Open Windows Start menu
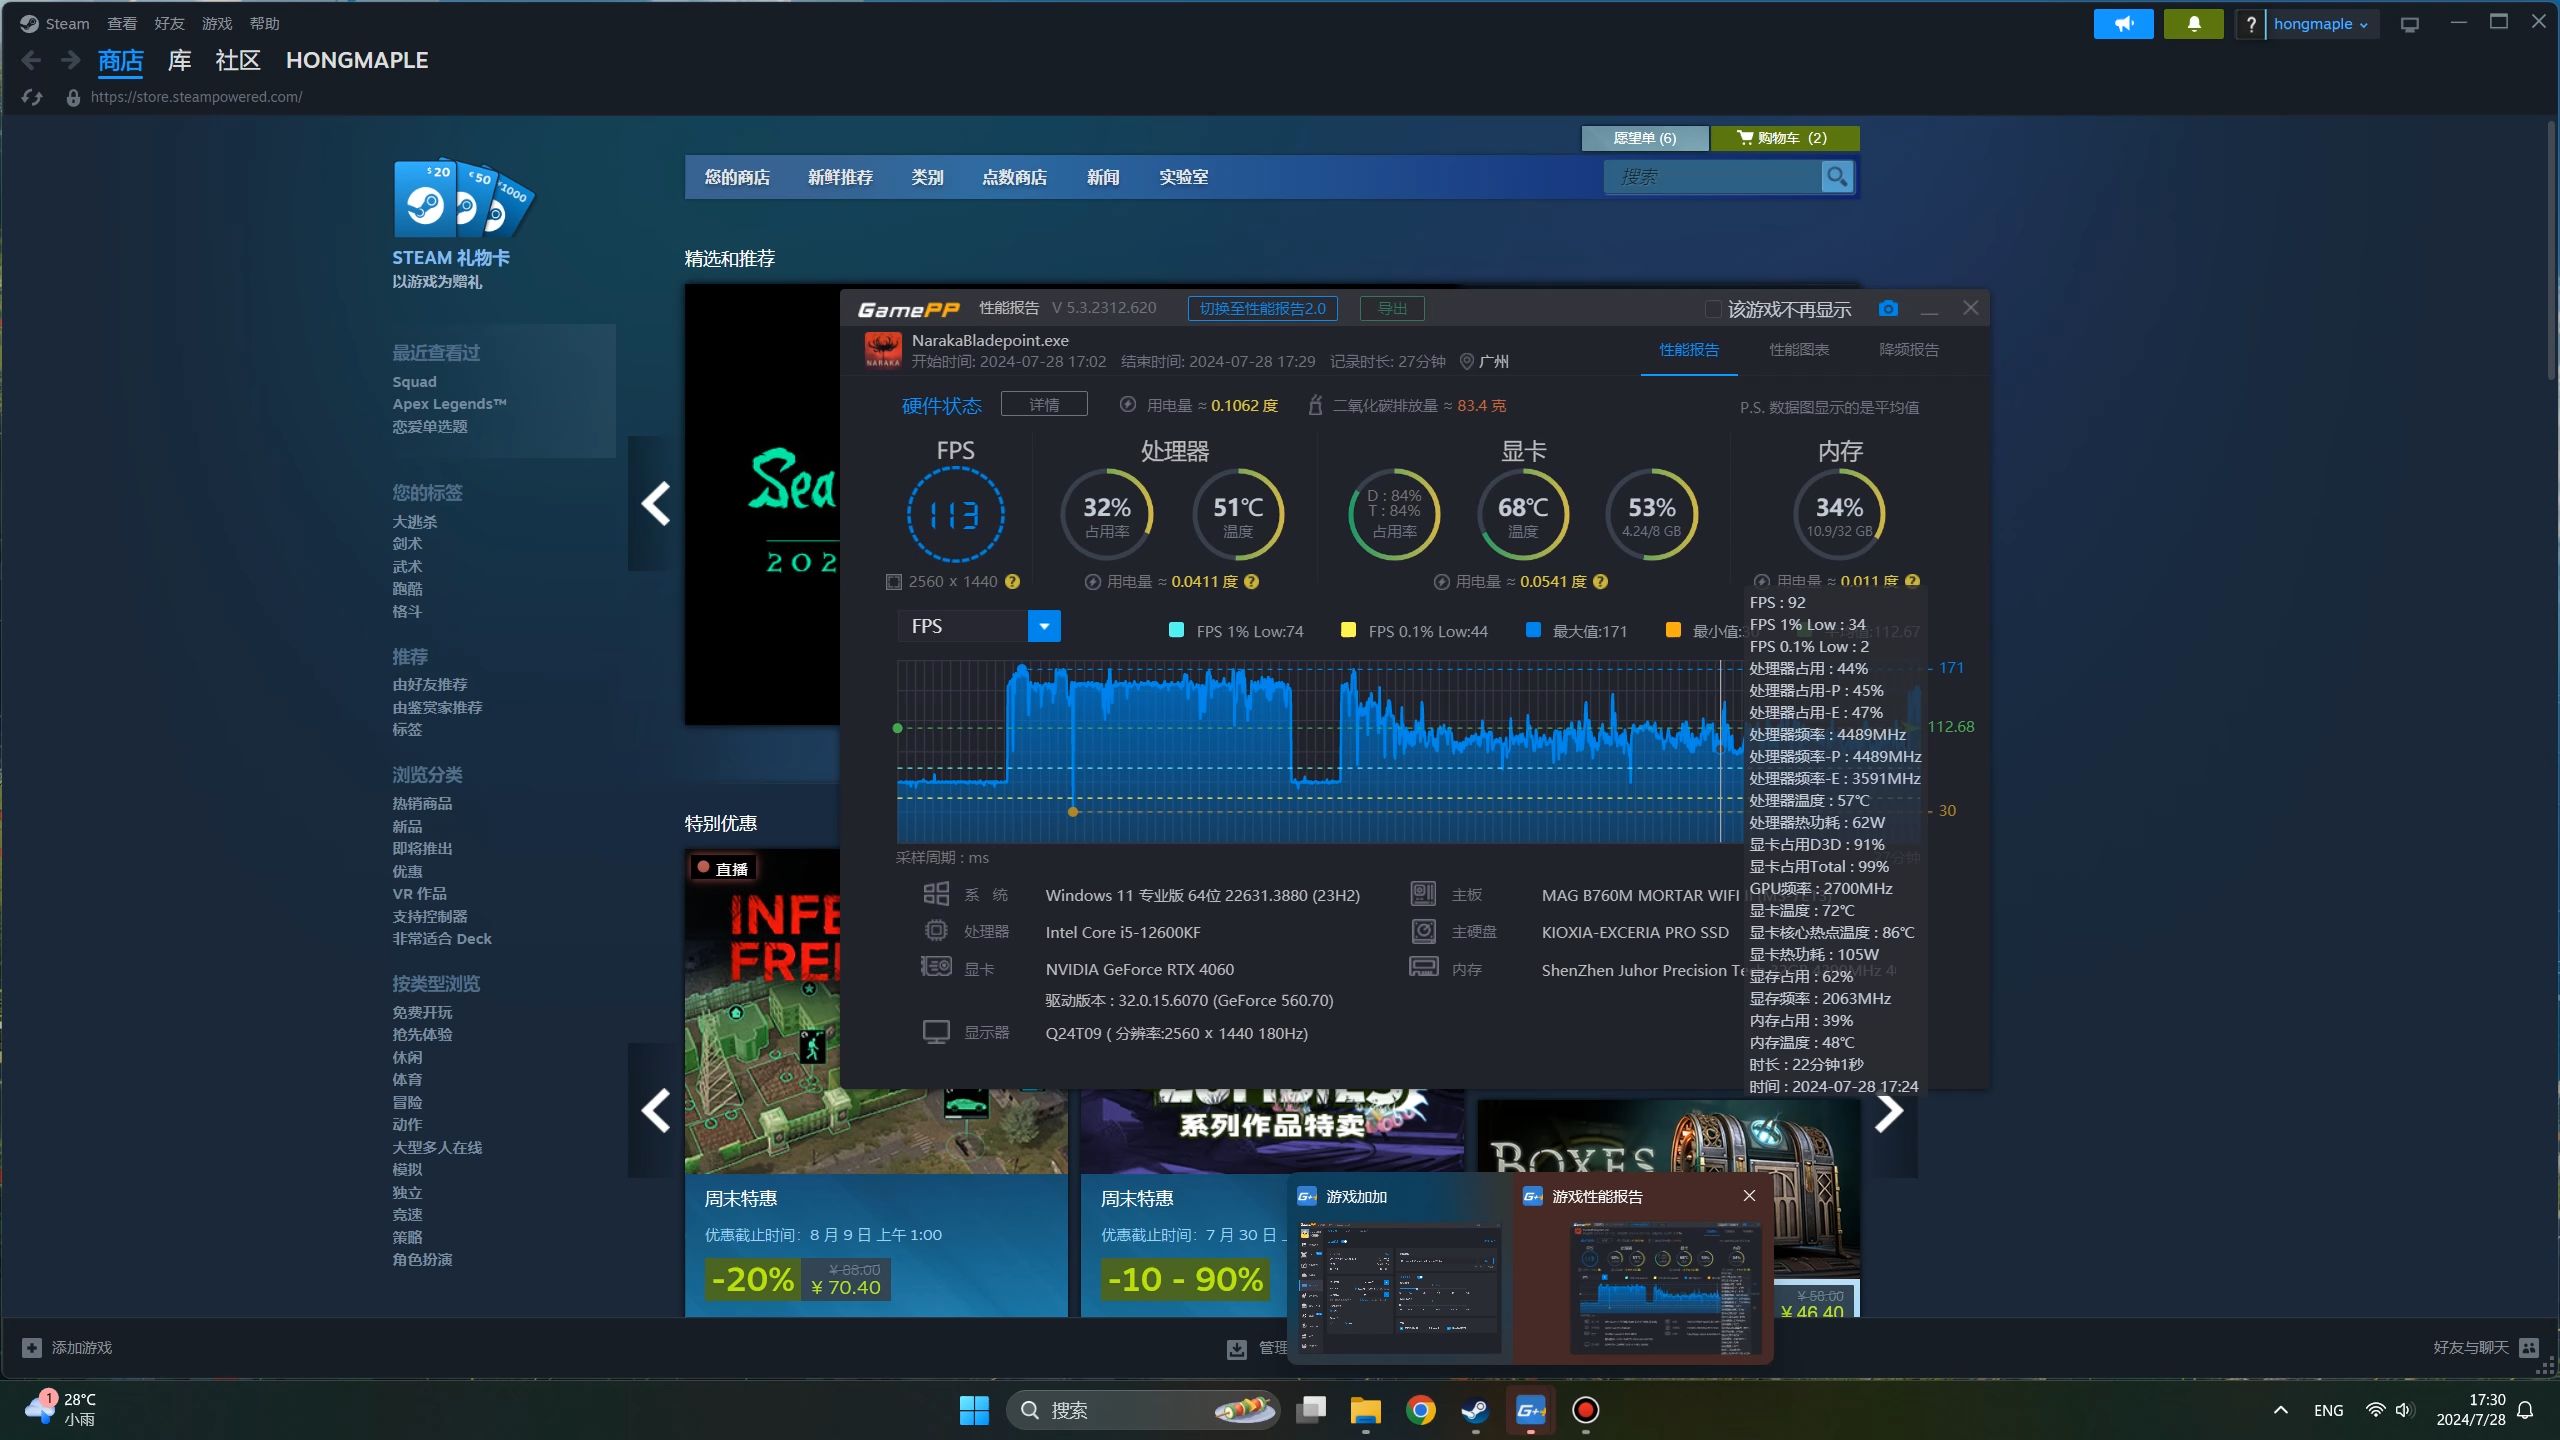Viewport: 2560px width, 1440px height. click(974, 1410)
